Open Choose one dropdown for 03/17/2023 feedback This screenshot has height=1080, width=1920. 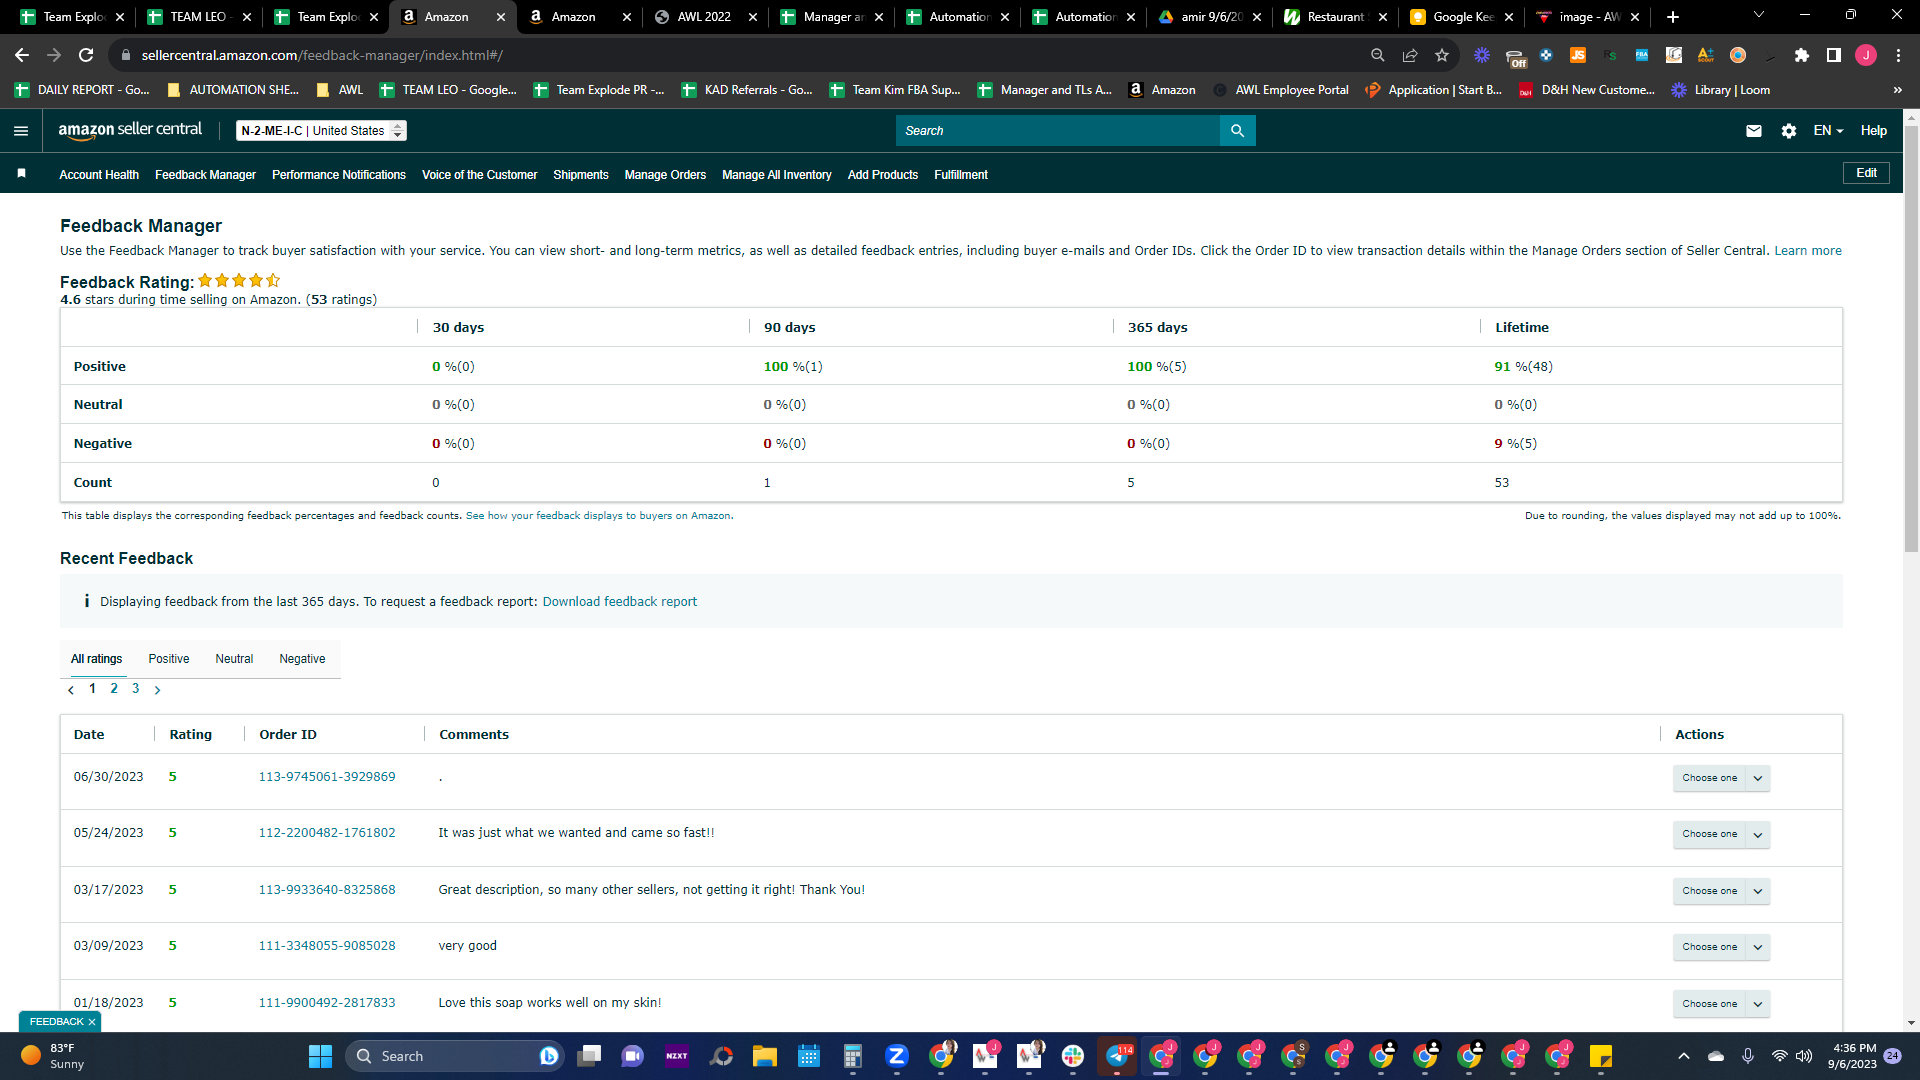(1721, 891)
